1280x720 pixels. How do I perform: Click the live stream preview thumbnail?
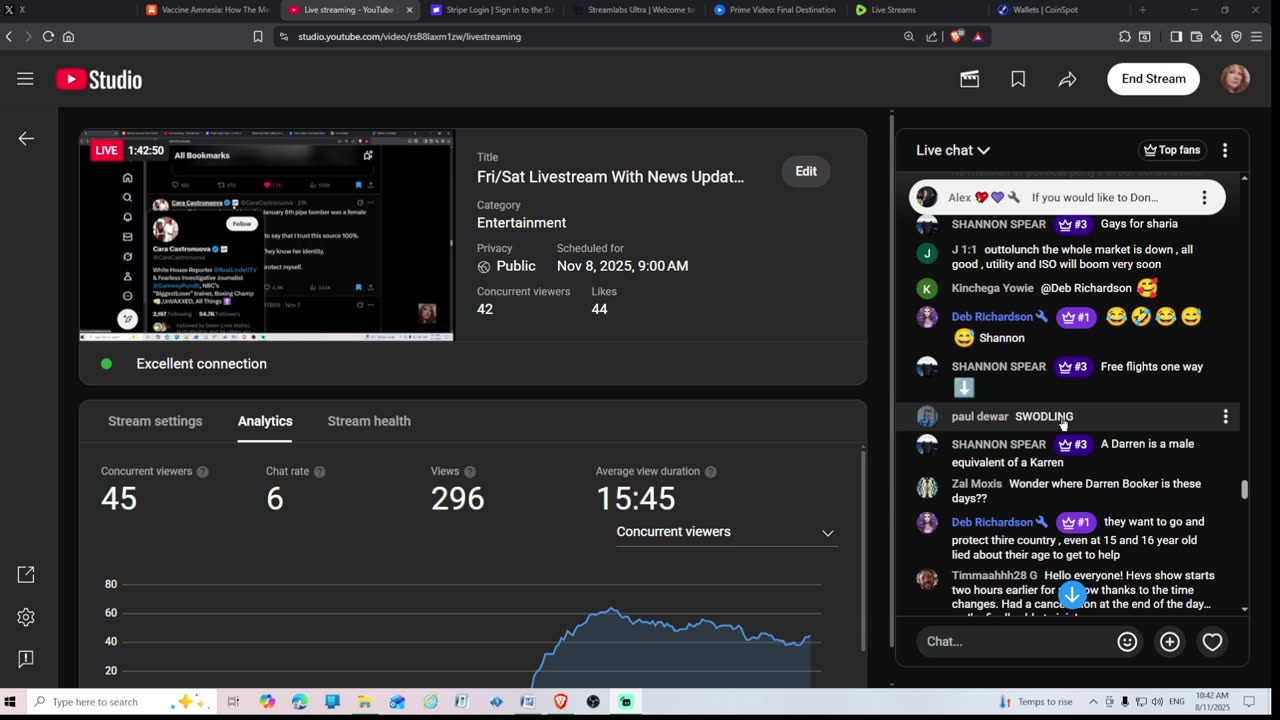[267, 235]
